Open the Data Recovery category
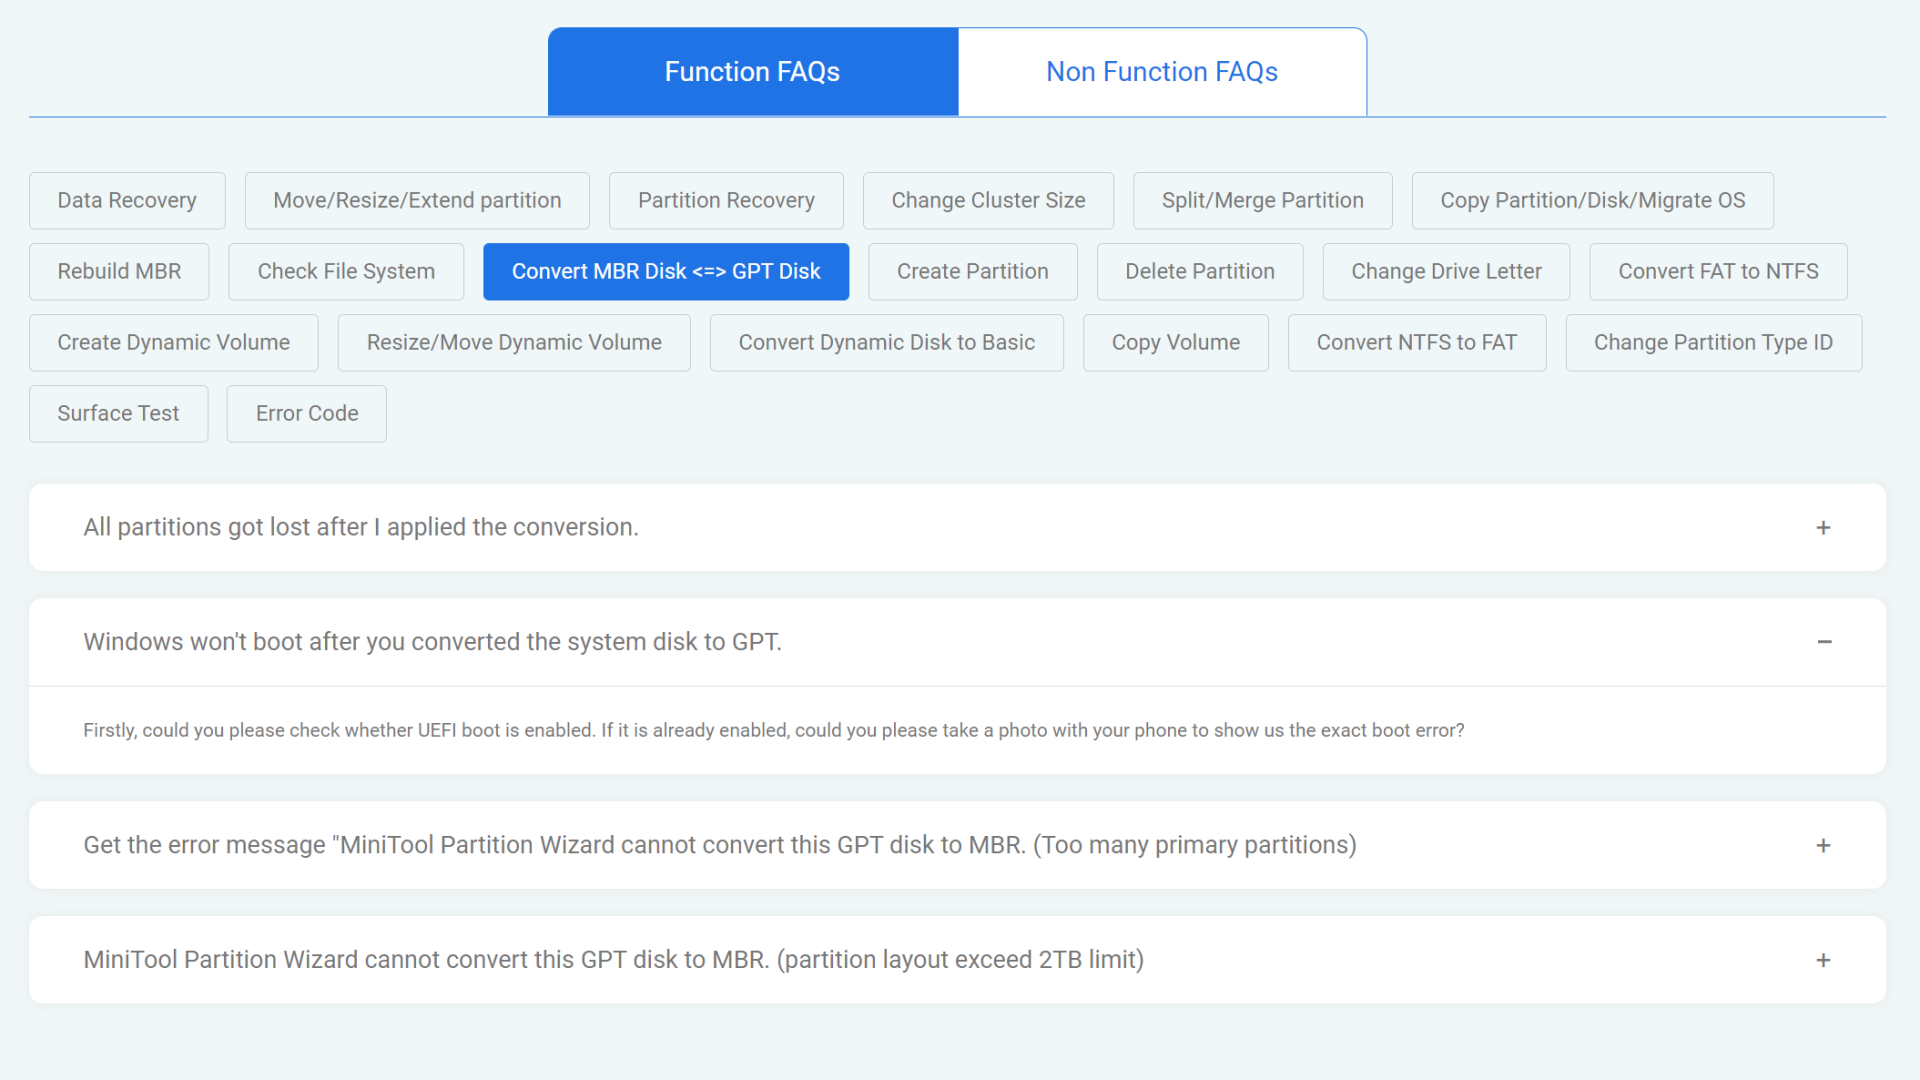1920x1080 pixels. (127, 201)
